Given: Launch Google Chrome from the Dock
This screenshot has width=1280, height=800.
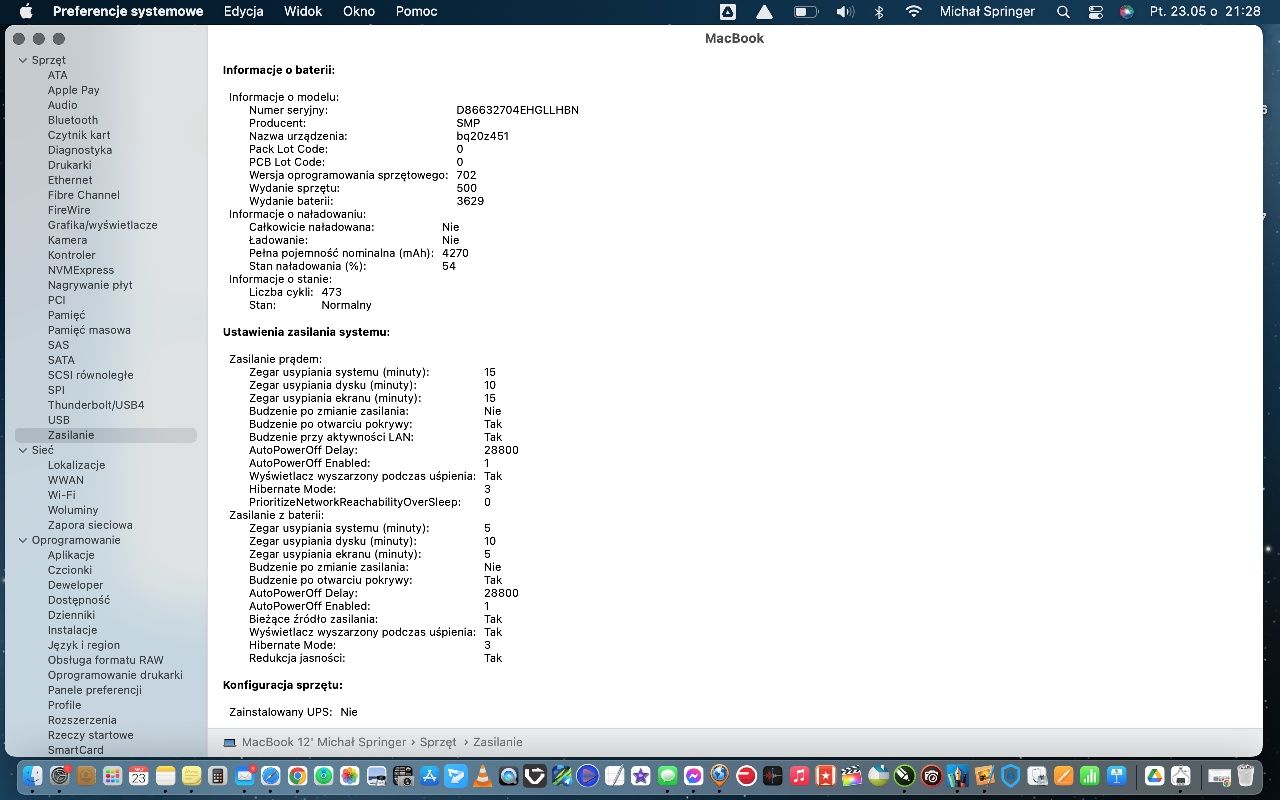Looking at the screenshot, I should (297, 776).
